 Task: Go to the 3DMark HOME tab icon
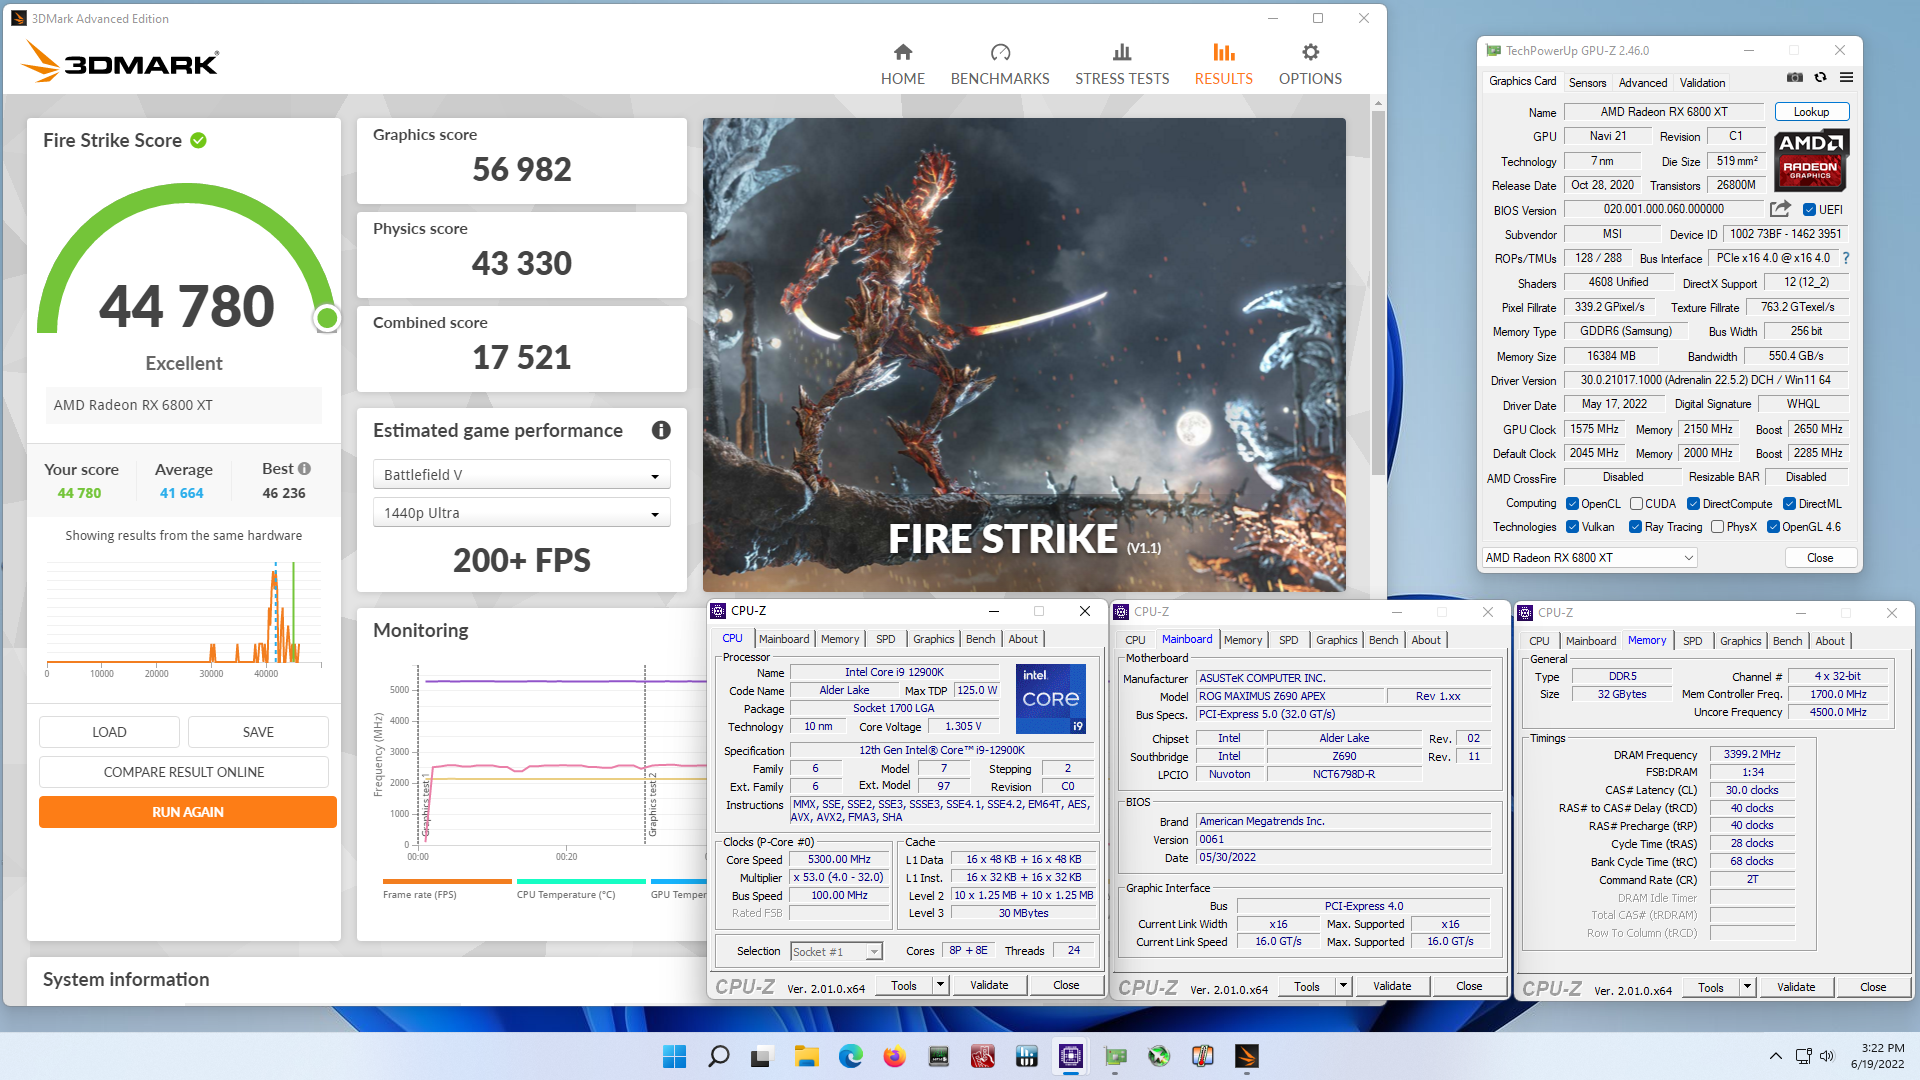coord(902,52)
